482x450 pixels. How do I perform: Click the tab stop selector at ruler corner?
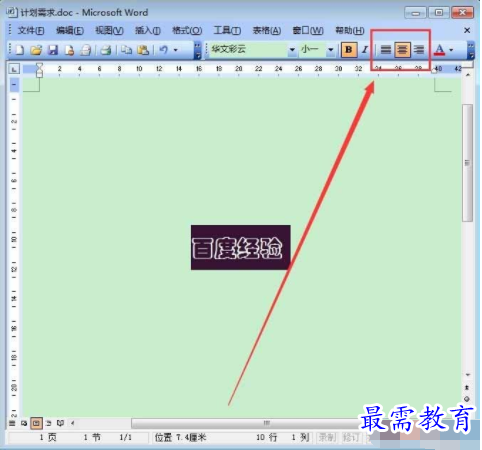14,69
